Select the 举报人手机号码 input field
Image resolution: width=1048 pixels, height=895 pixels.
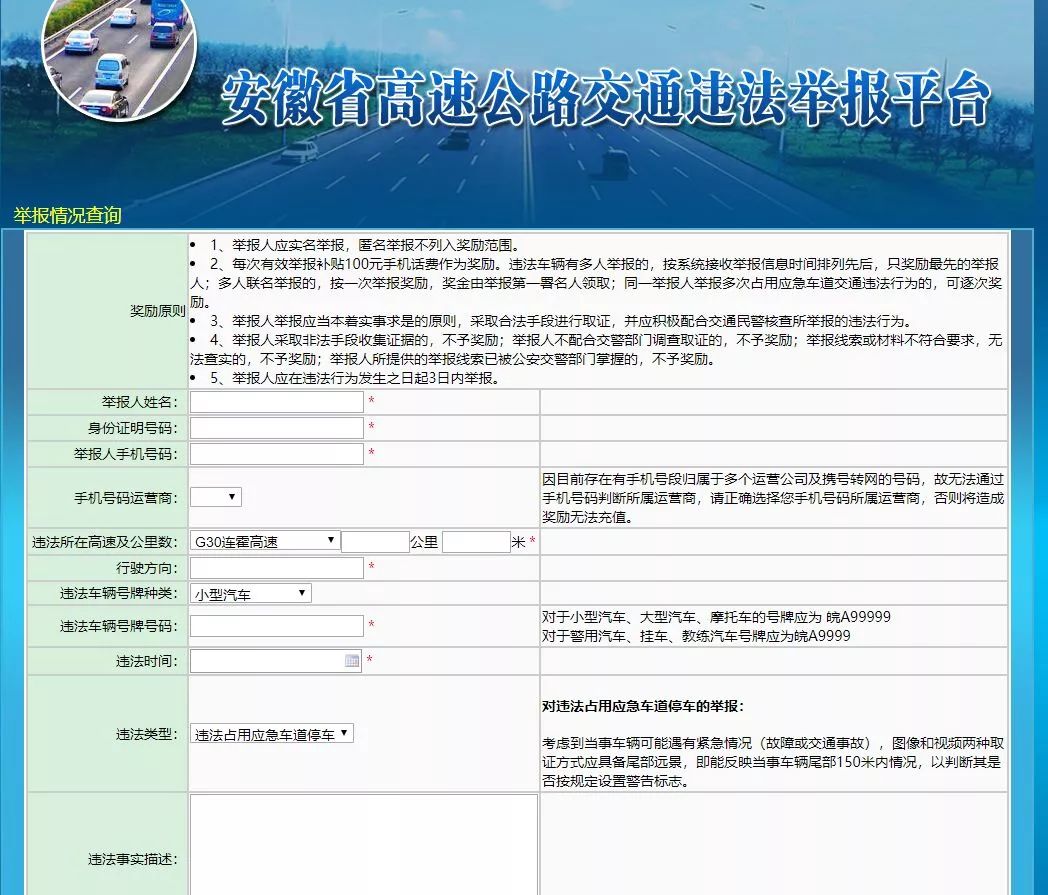point(277,454)
